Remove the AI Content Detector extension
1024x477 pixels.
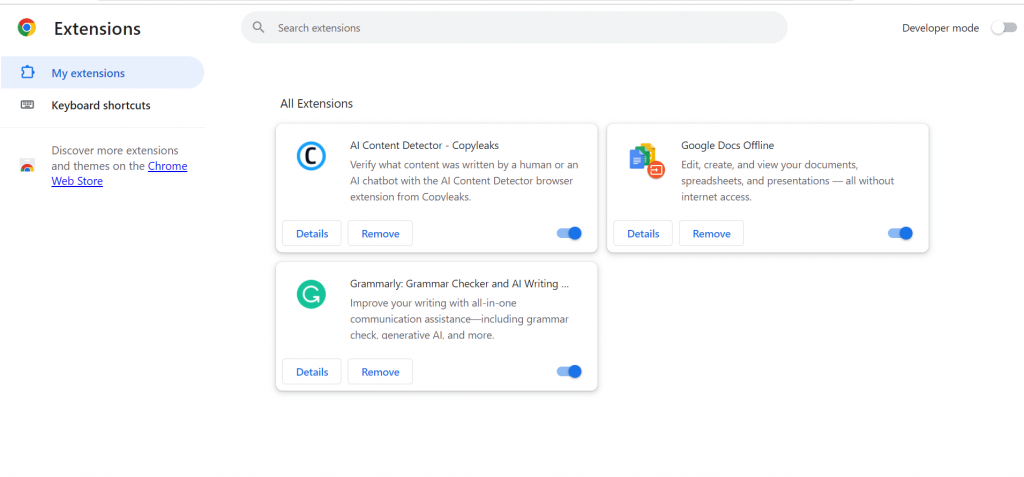[x=380, y=233]
